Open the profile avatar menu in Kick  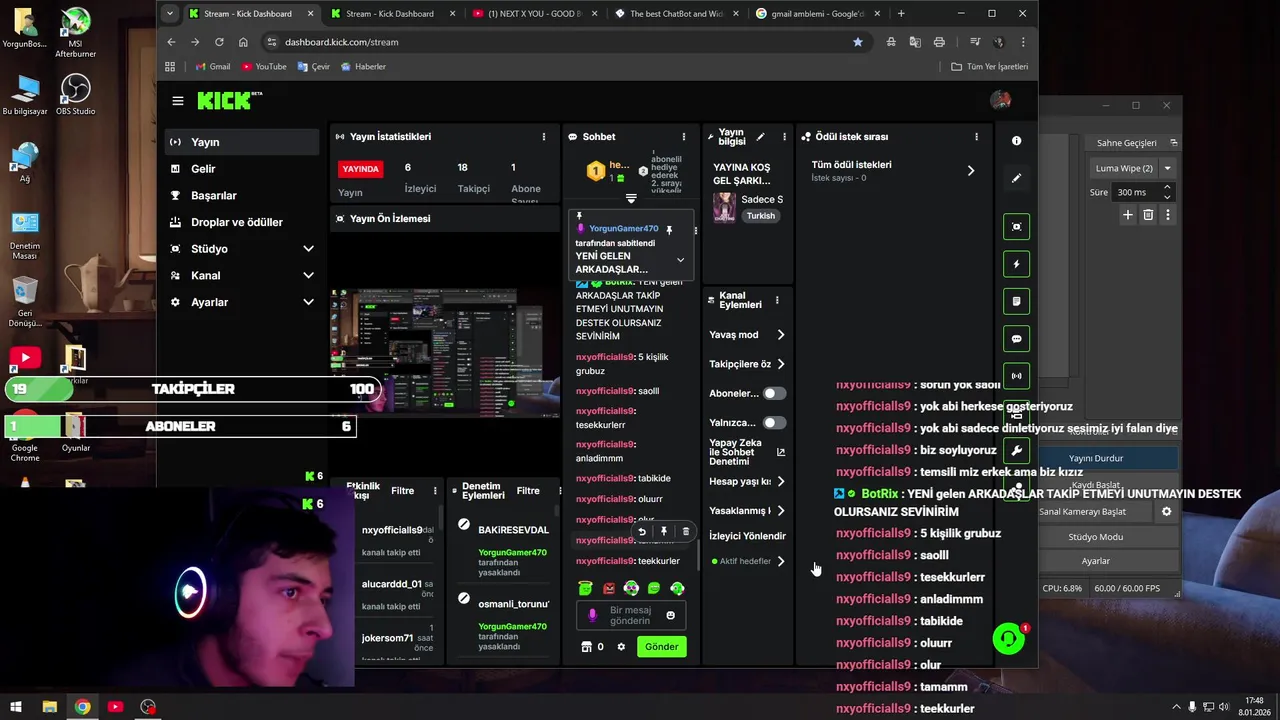click(x=1000, y=100)
